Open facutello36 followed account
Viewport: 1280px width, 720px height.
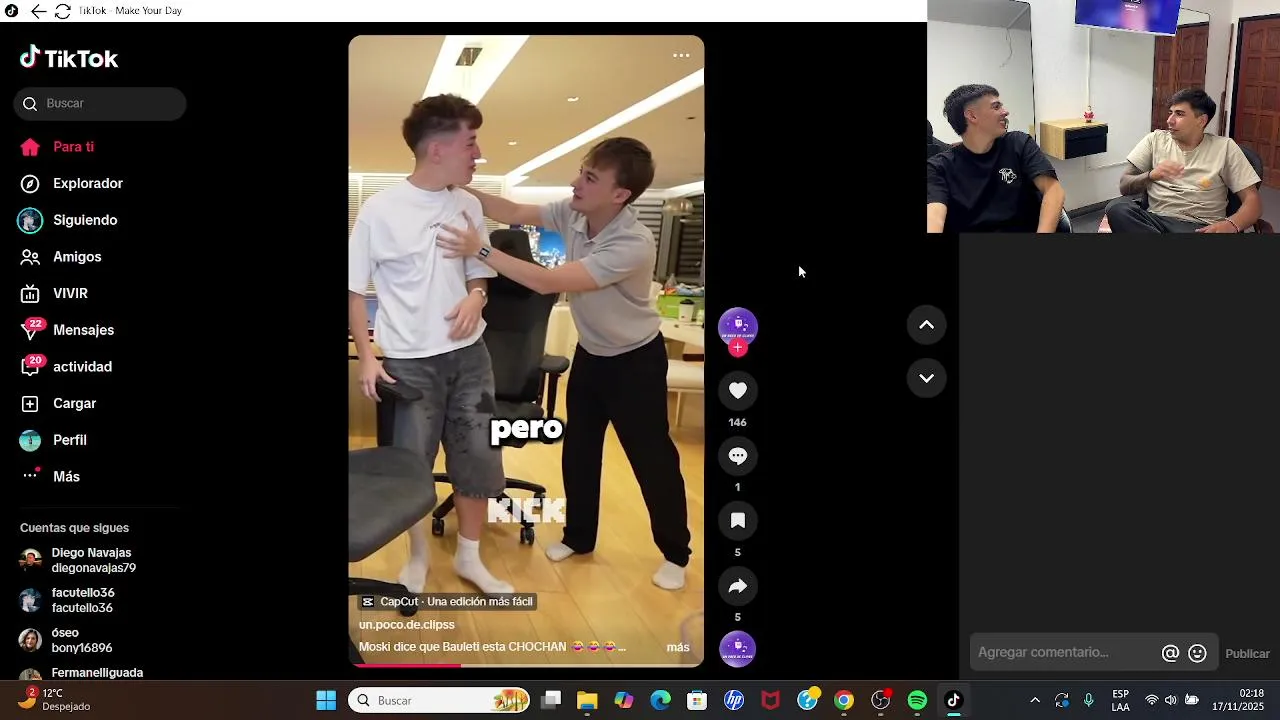tap(67, 600)
